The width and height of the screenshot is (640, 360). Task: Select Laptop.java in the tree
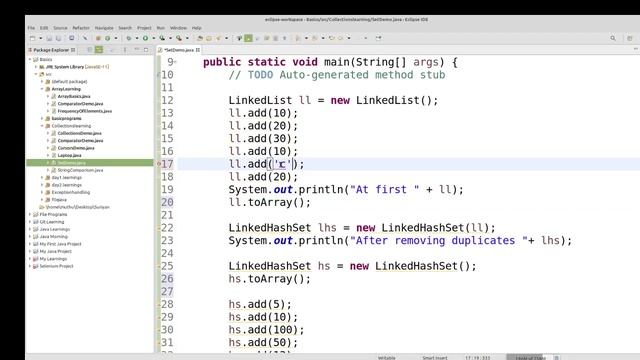[x=69, y=156]
